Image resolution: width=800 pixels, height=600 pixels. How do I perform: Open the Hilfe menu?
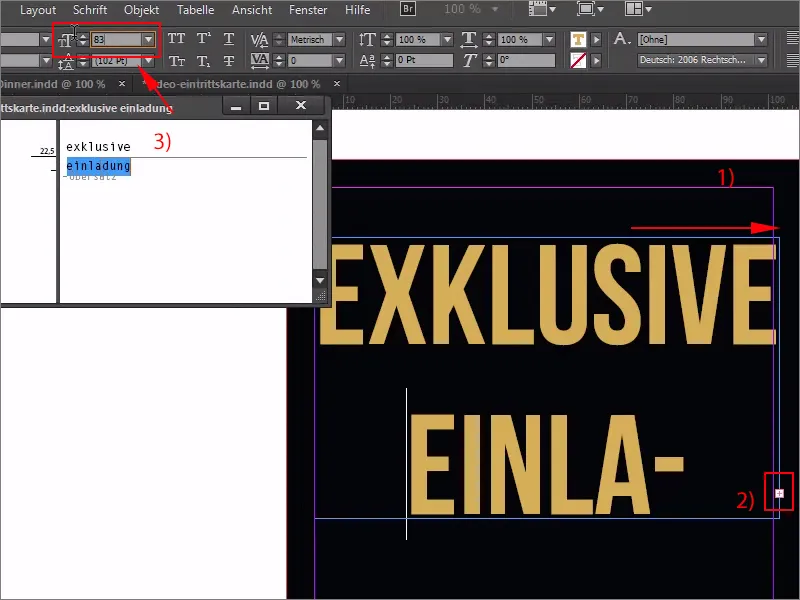[x=357, y=10]
